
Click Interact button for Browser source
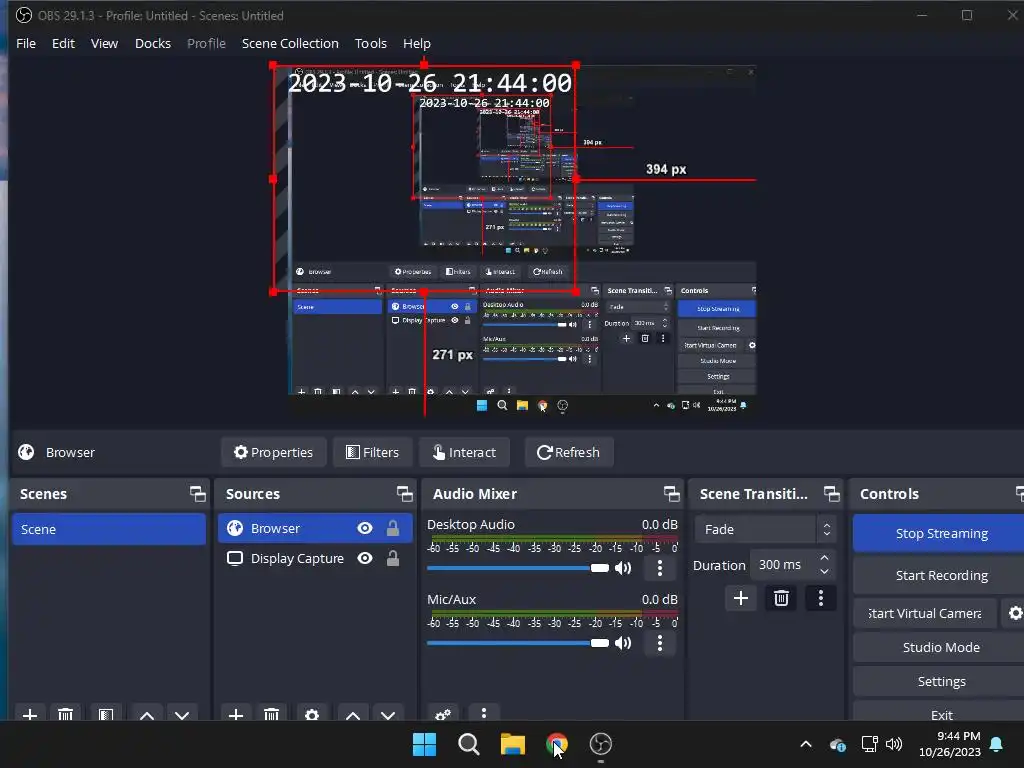[464, 452]
